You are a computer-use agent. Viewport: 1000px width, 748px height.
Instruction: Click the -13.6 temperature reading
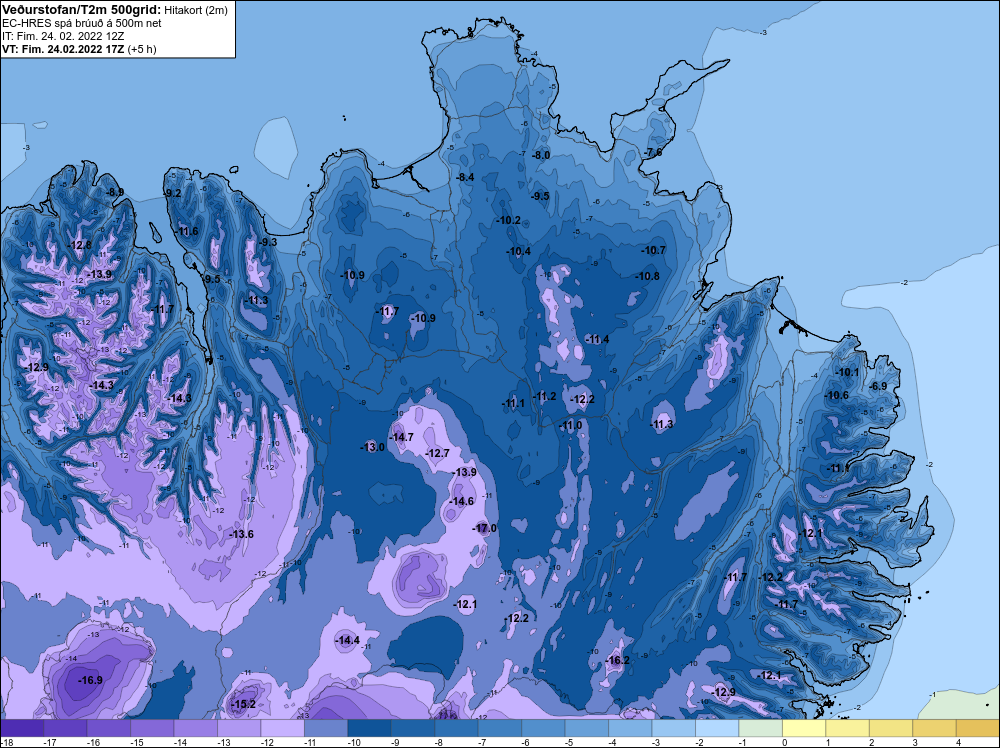[x=240, y=534]
